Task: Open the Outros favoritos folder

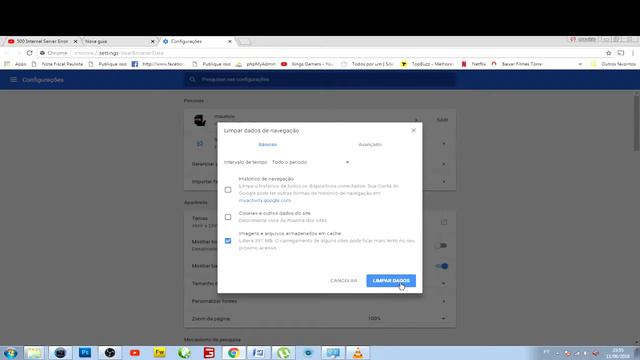Action: pos(613,64)
